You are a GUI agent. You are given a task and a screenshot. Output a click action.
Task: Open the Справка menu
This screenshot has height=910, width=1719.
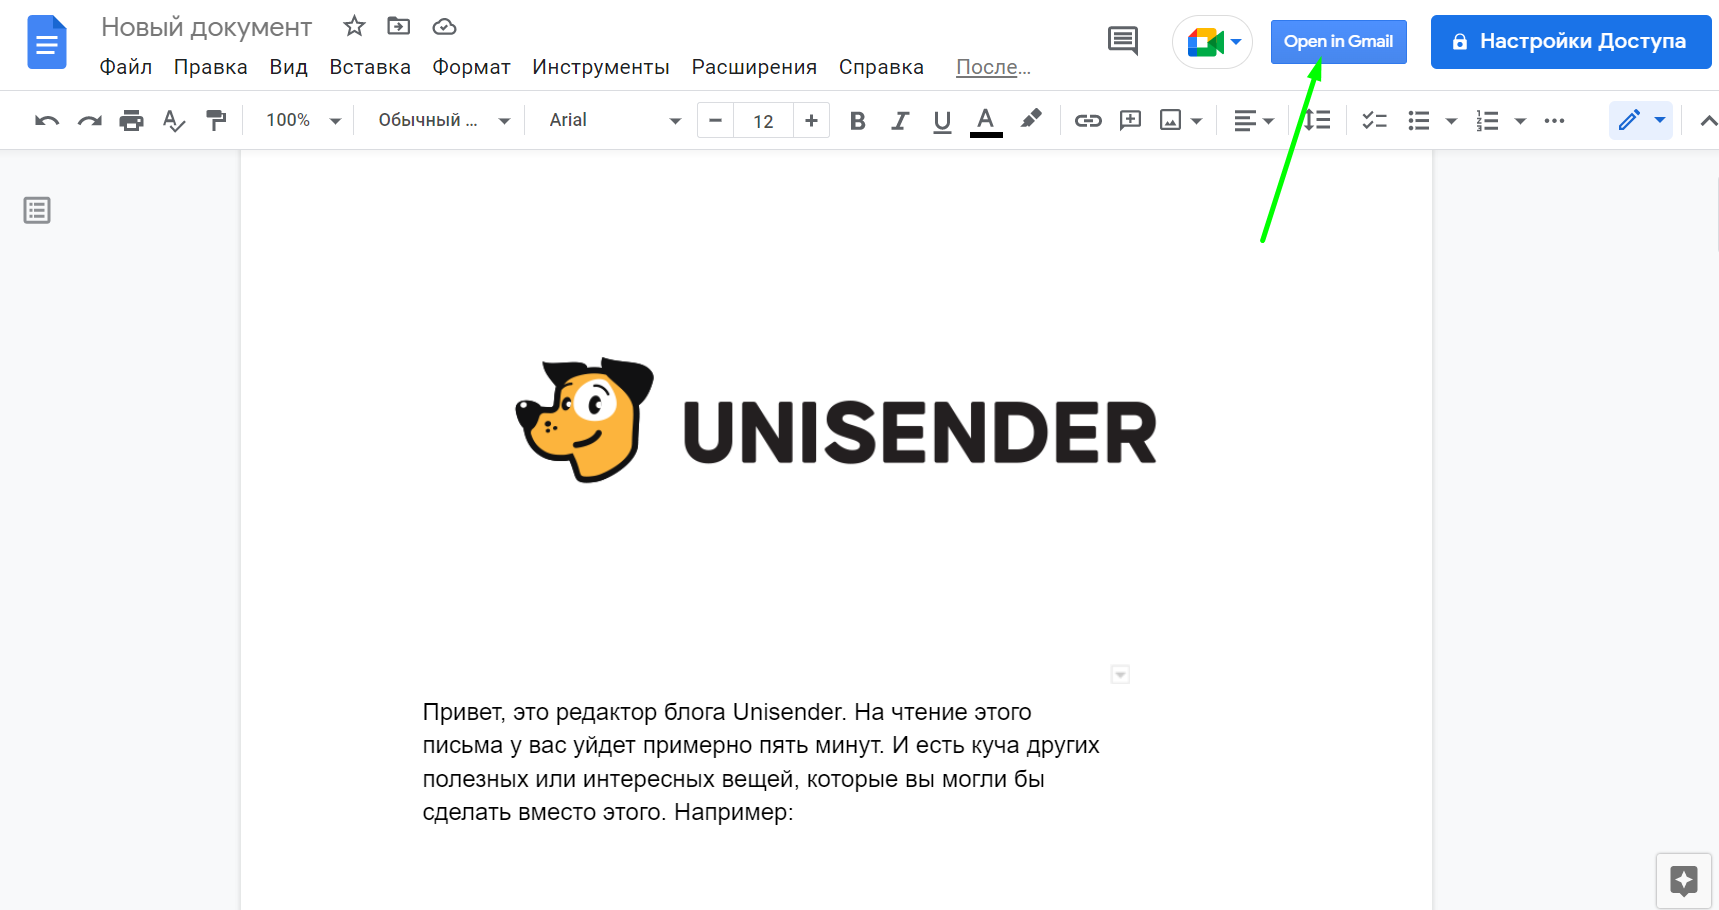click(x=881, y=67)
